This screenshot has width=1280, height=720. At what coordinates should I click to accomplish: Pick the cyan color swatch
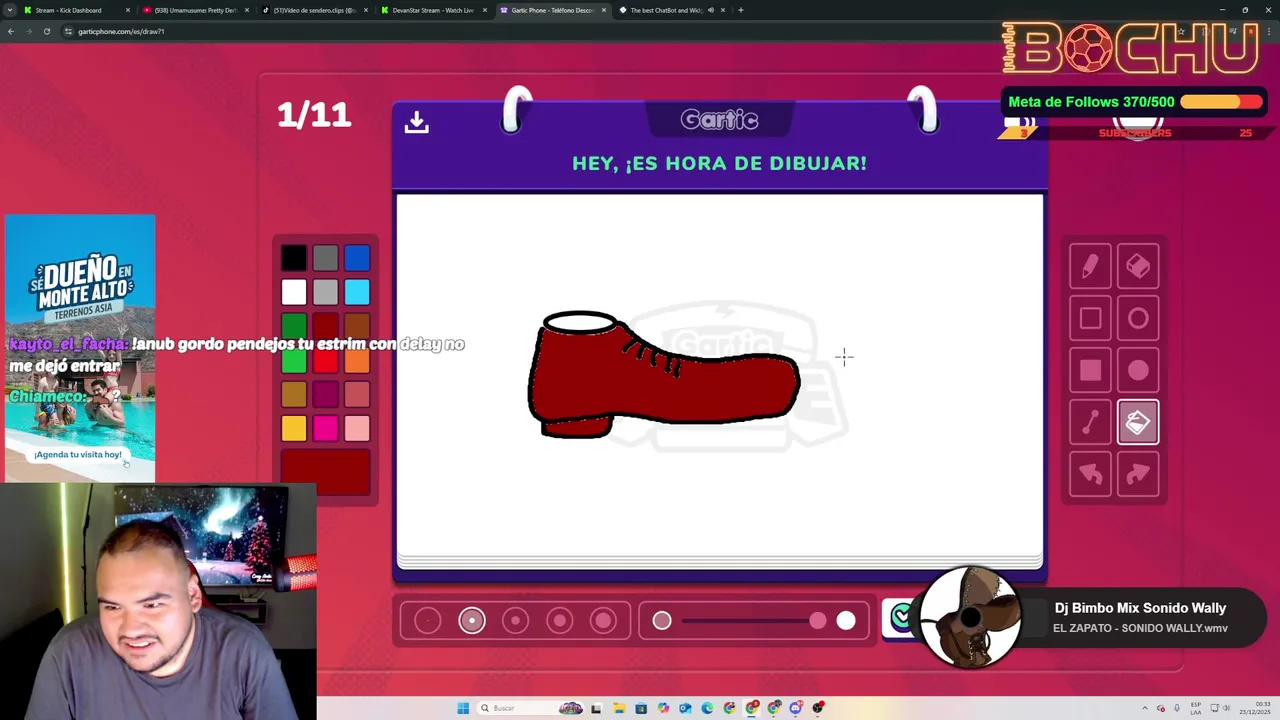(x=357, y=292)
